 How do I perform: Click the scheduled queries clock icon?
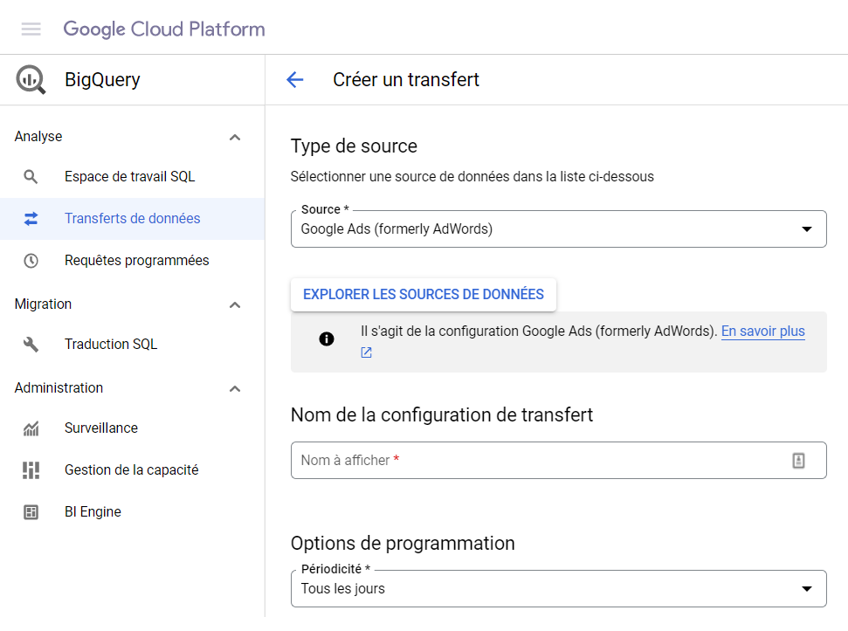[31, 261]
